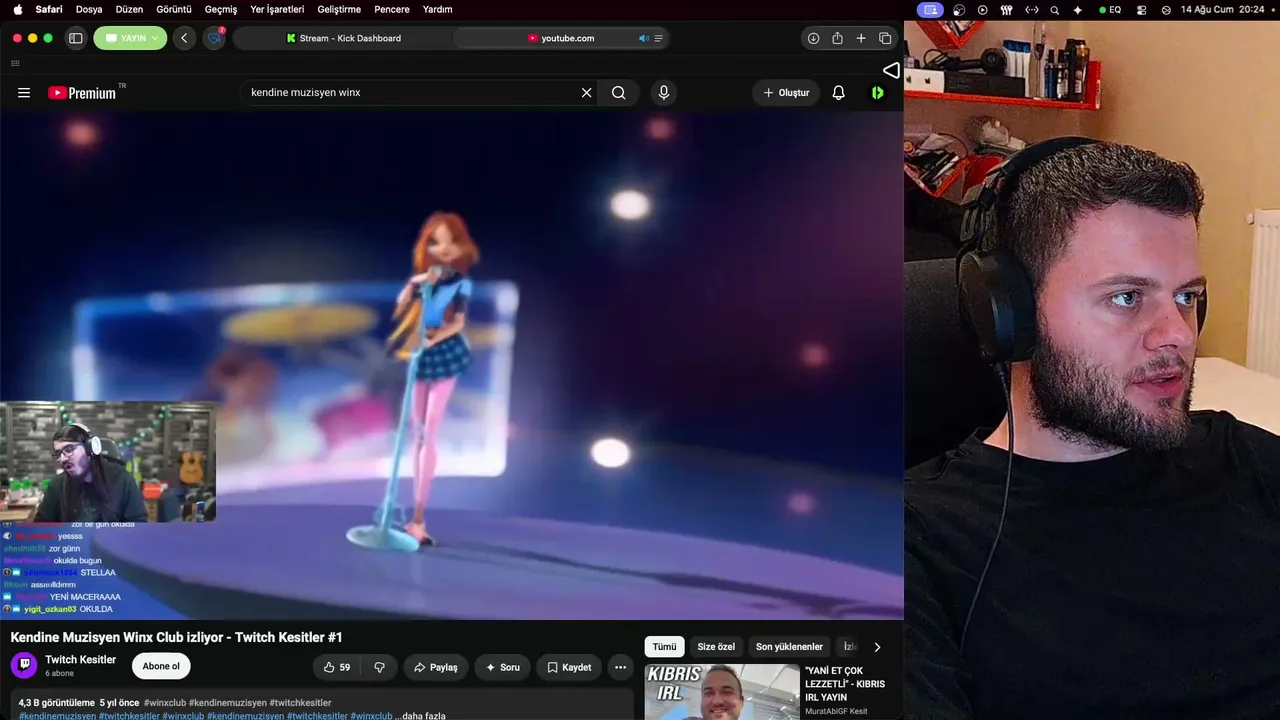
Task: Open YouTube notifications bell
Action: (x=839, y=93)
